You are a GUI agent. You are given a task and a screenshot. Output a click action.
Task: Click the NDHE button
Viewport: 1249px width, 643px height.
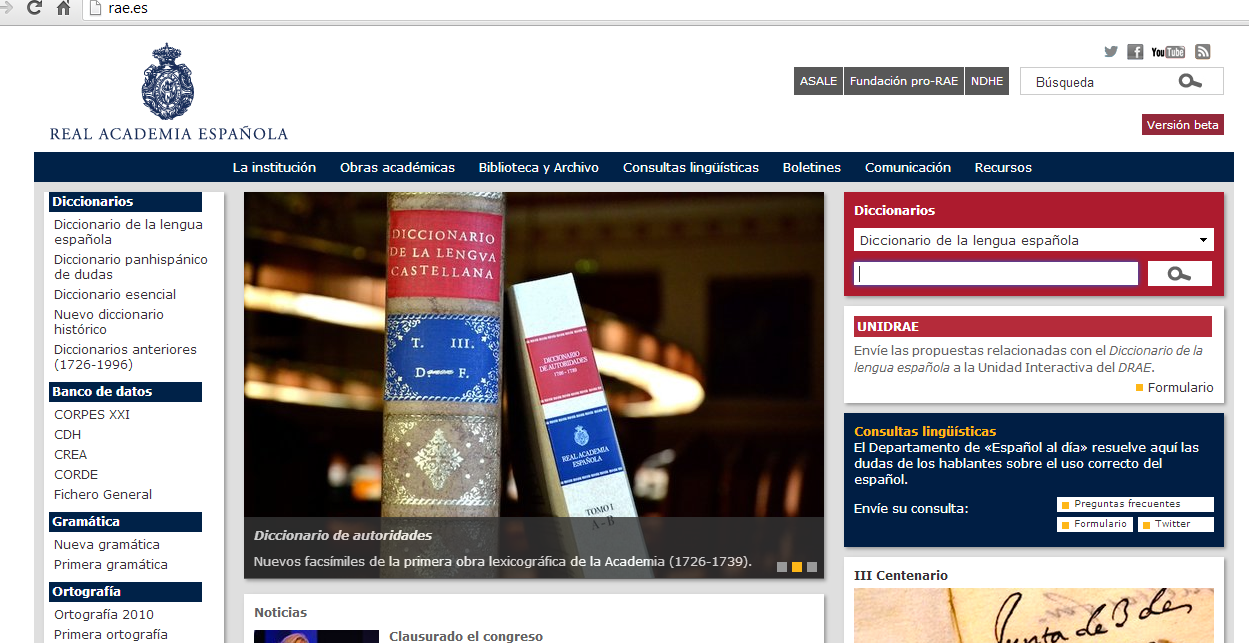point(986,81)
